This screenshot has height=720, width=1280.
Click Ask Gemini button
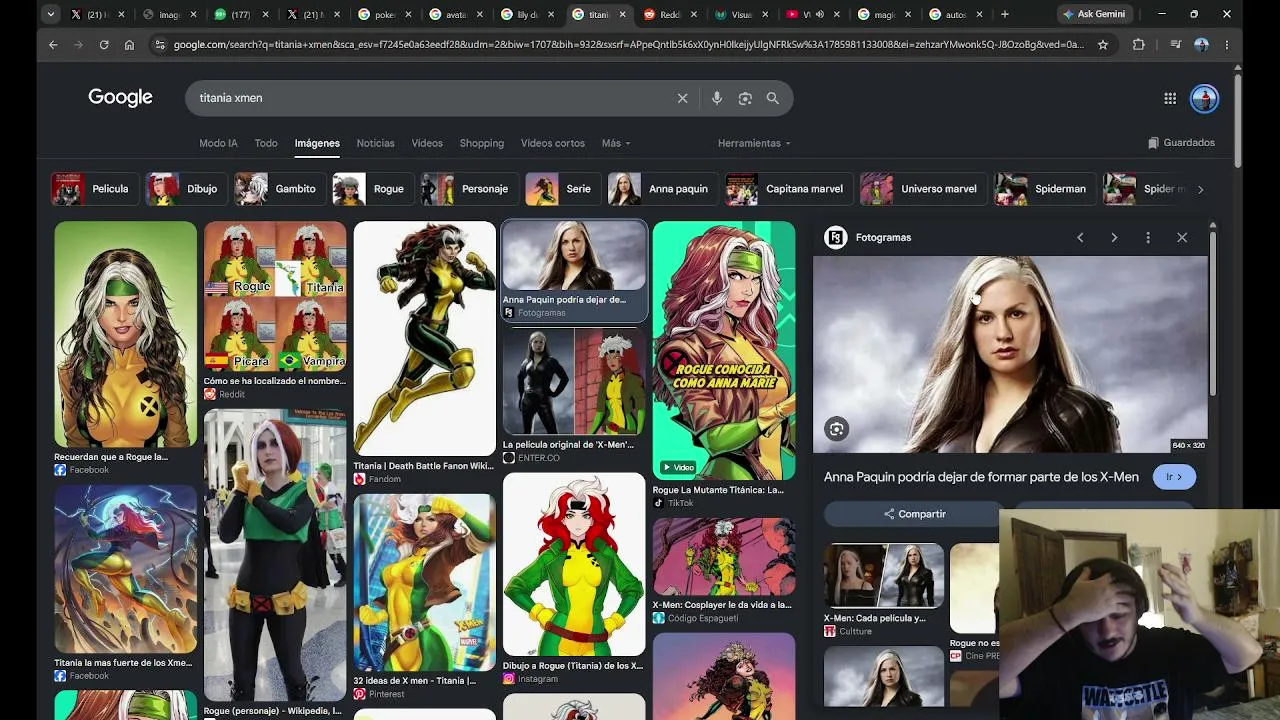pyautogui.click(x=1093, y=14)
